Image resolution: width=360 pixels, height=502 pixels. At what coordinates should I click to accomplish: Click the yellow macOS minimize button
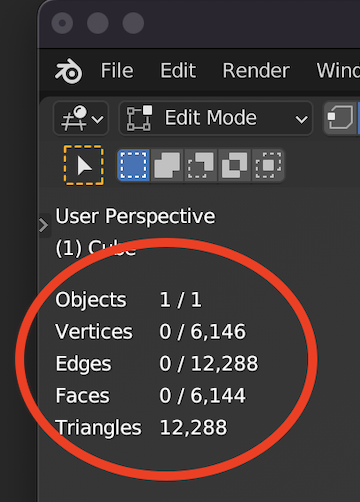98,23
